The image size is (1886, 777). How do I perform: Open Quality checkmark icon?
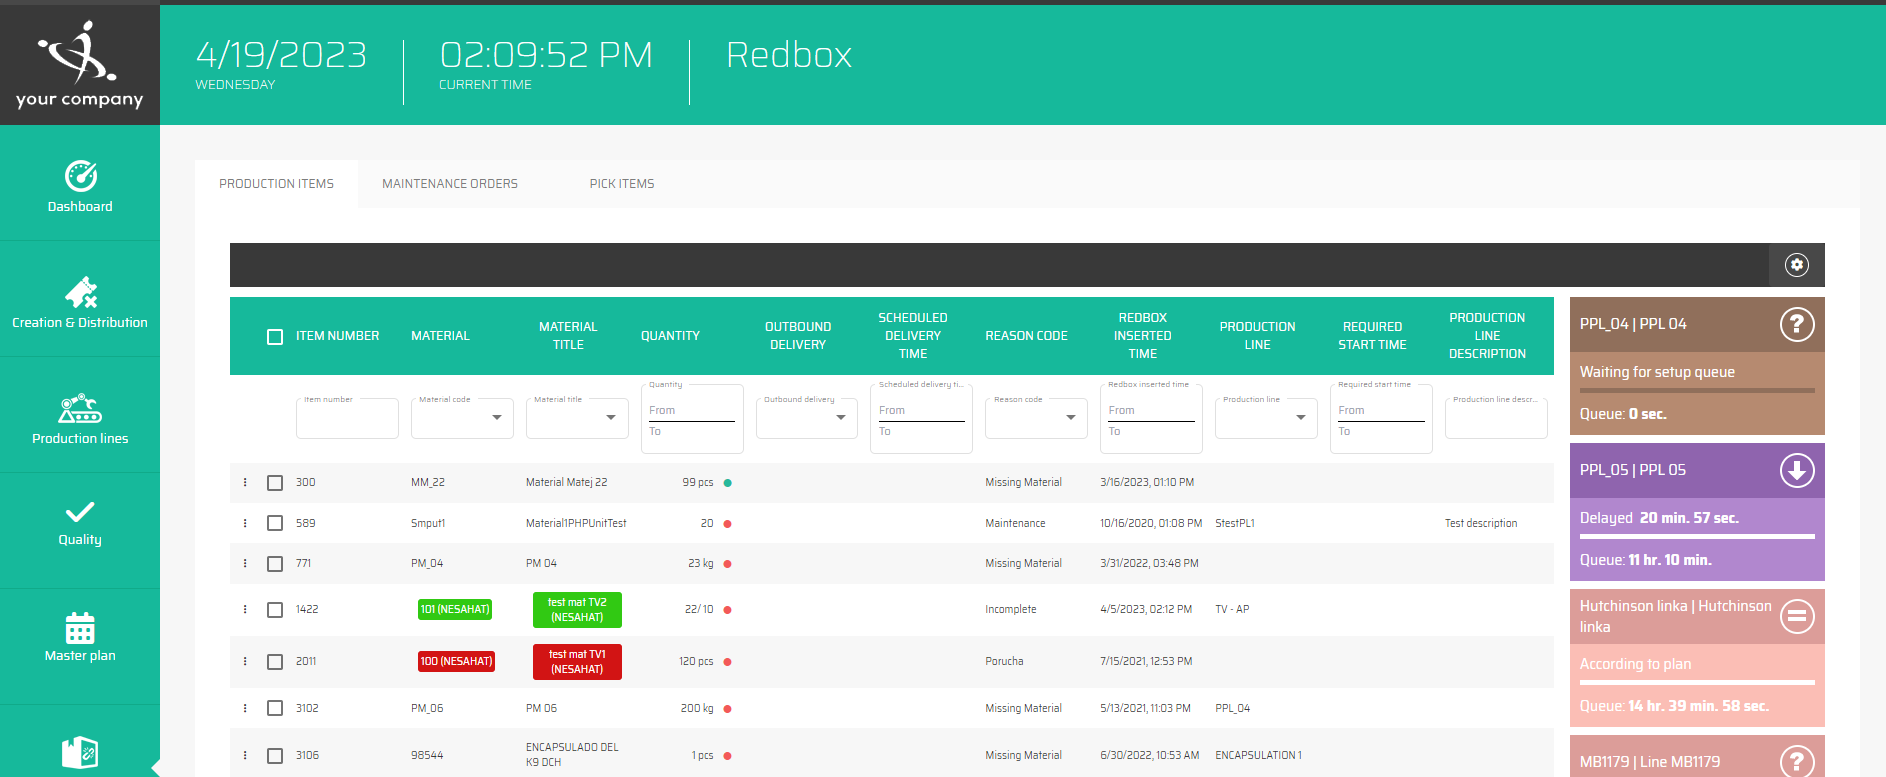(80, 512)
